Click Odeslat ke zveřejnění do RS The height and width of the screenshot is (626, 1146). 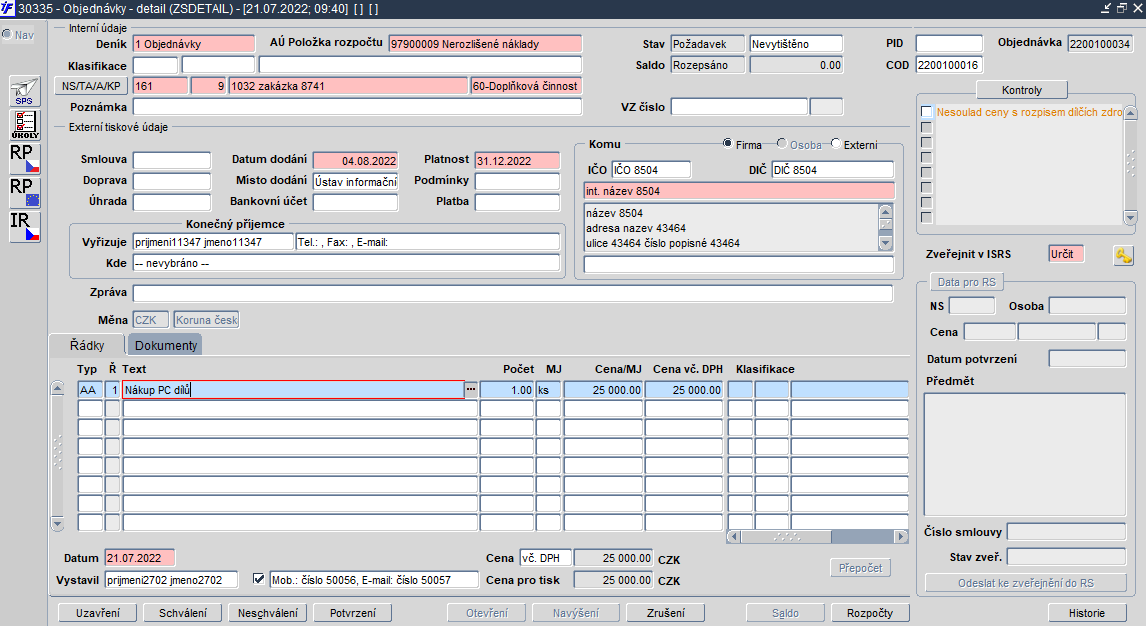[x=1026, y=583]
